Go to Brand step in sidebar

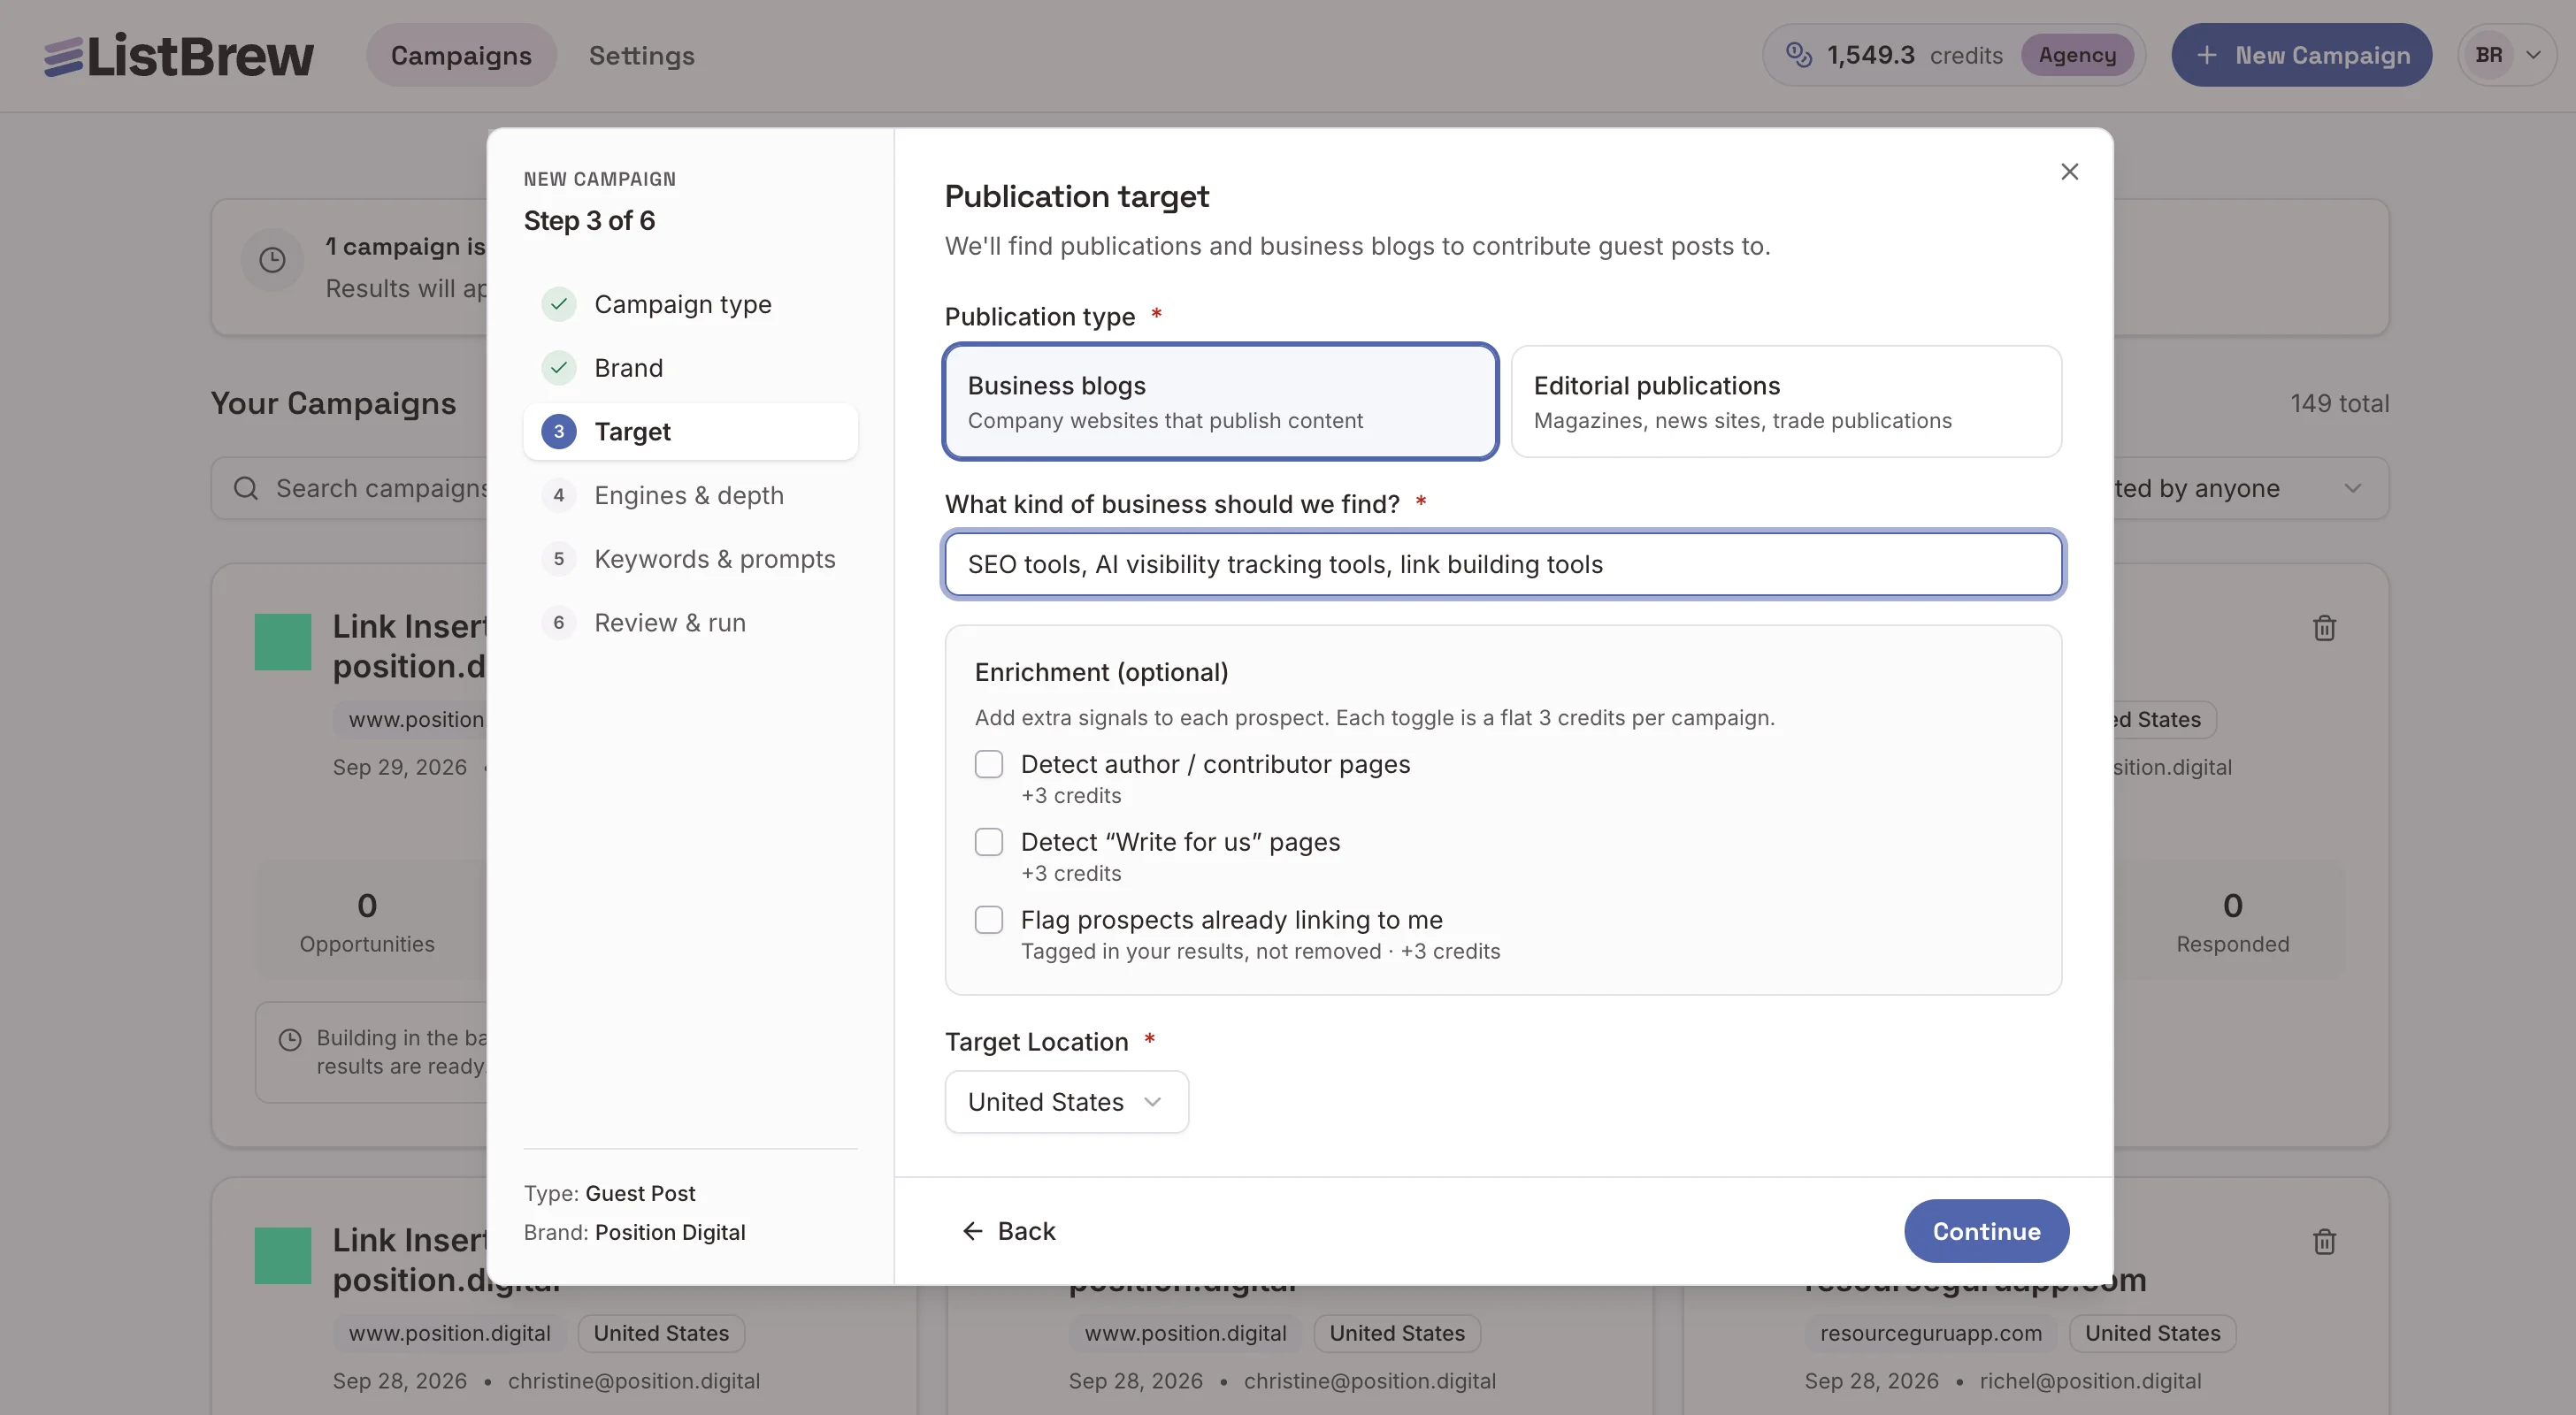[x=690, y=368]
